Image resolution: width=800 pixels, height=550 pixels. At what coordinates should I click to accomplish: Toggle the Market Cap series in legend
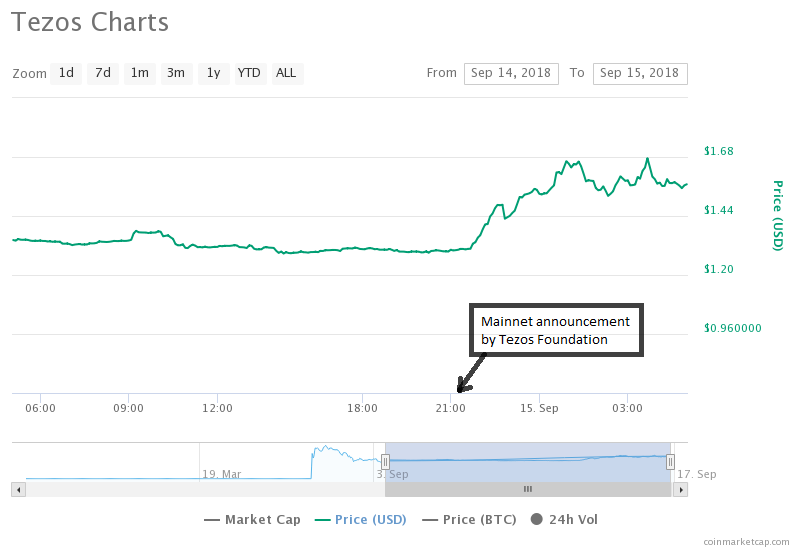point(252,519)
